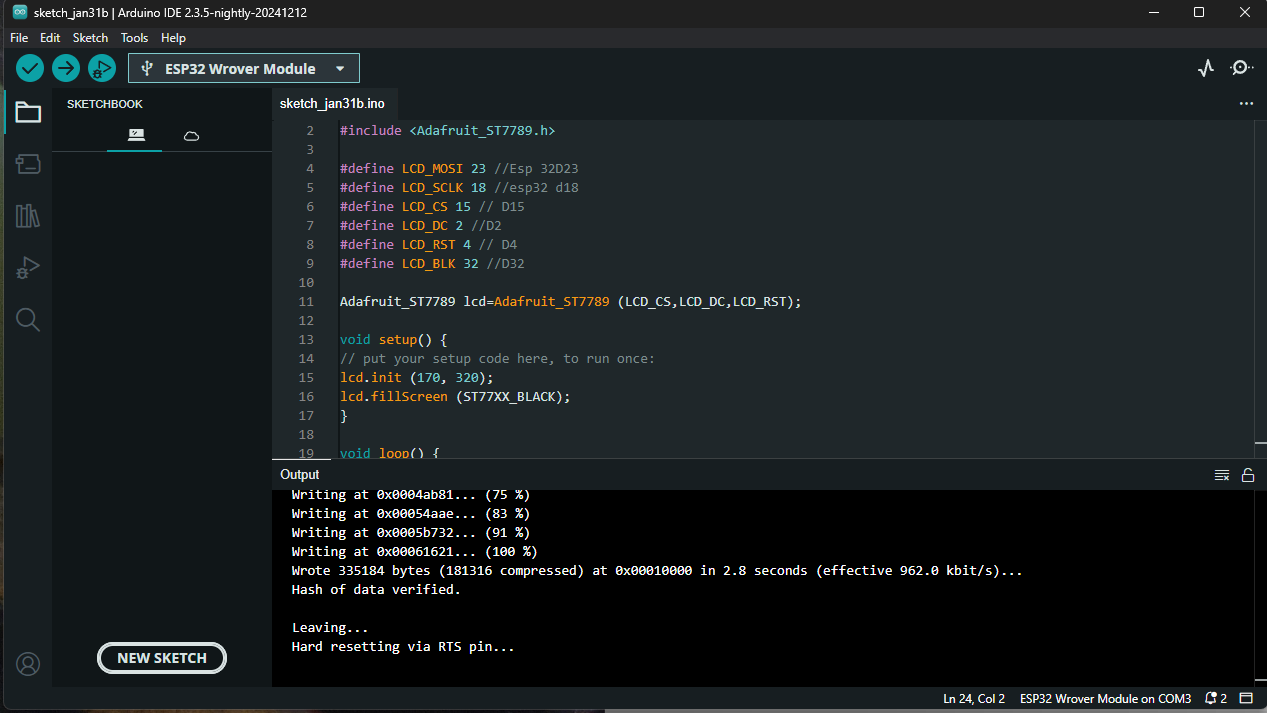Select the sketch_jan31b.ino tab
This screenshot has height=713, width=1267.
pos(332,103)
